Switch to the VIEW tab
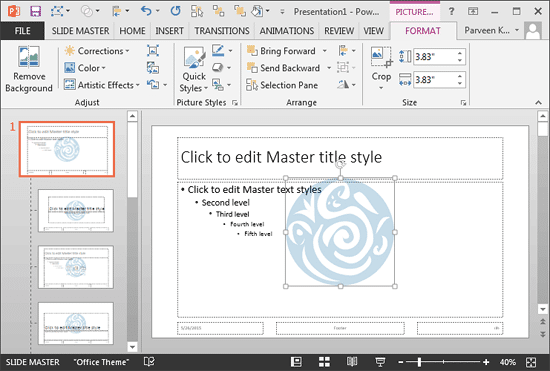 click(373, 31)
